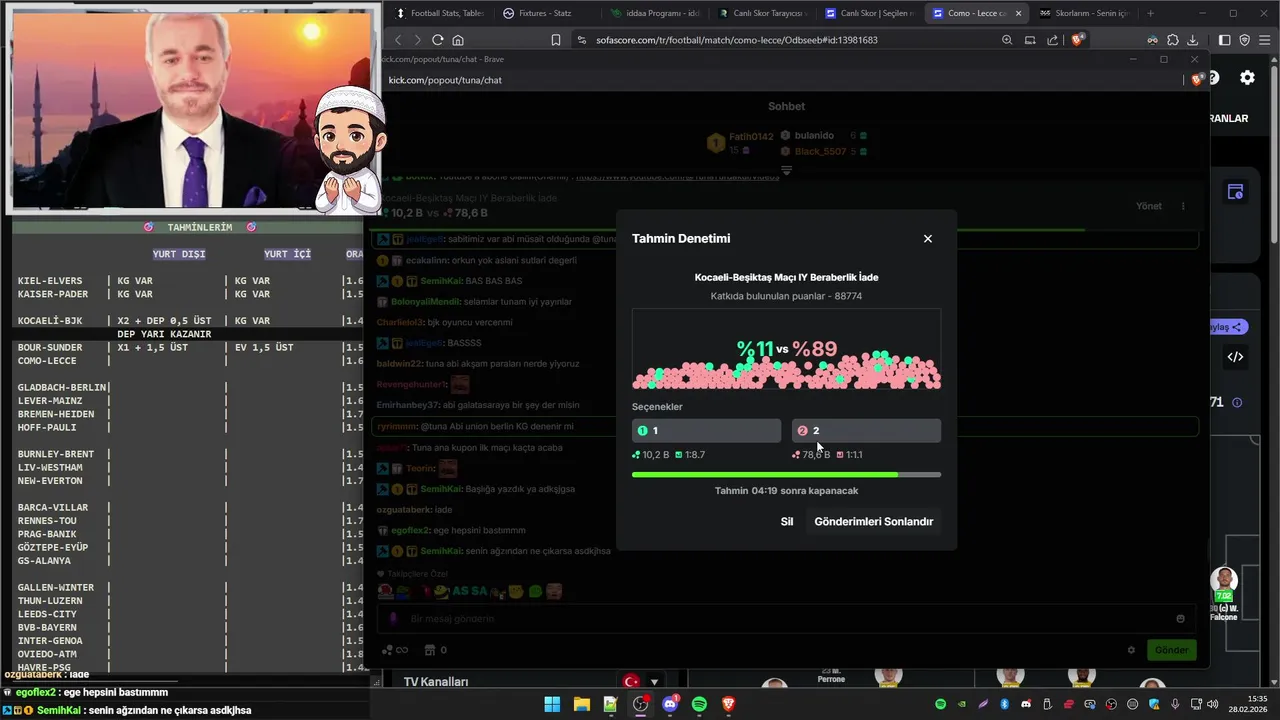Open the Brave main menu

pos(1265,40)
